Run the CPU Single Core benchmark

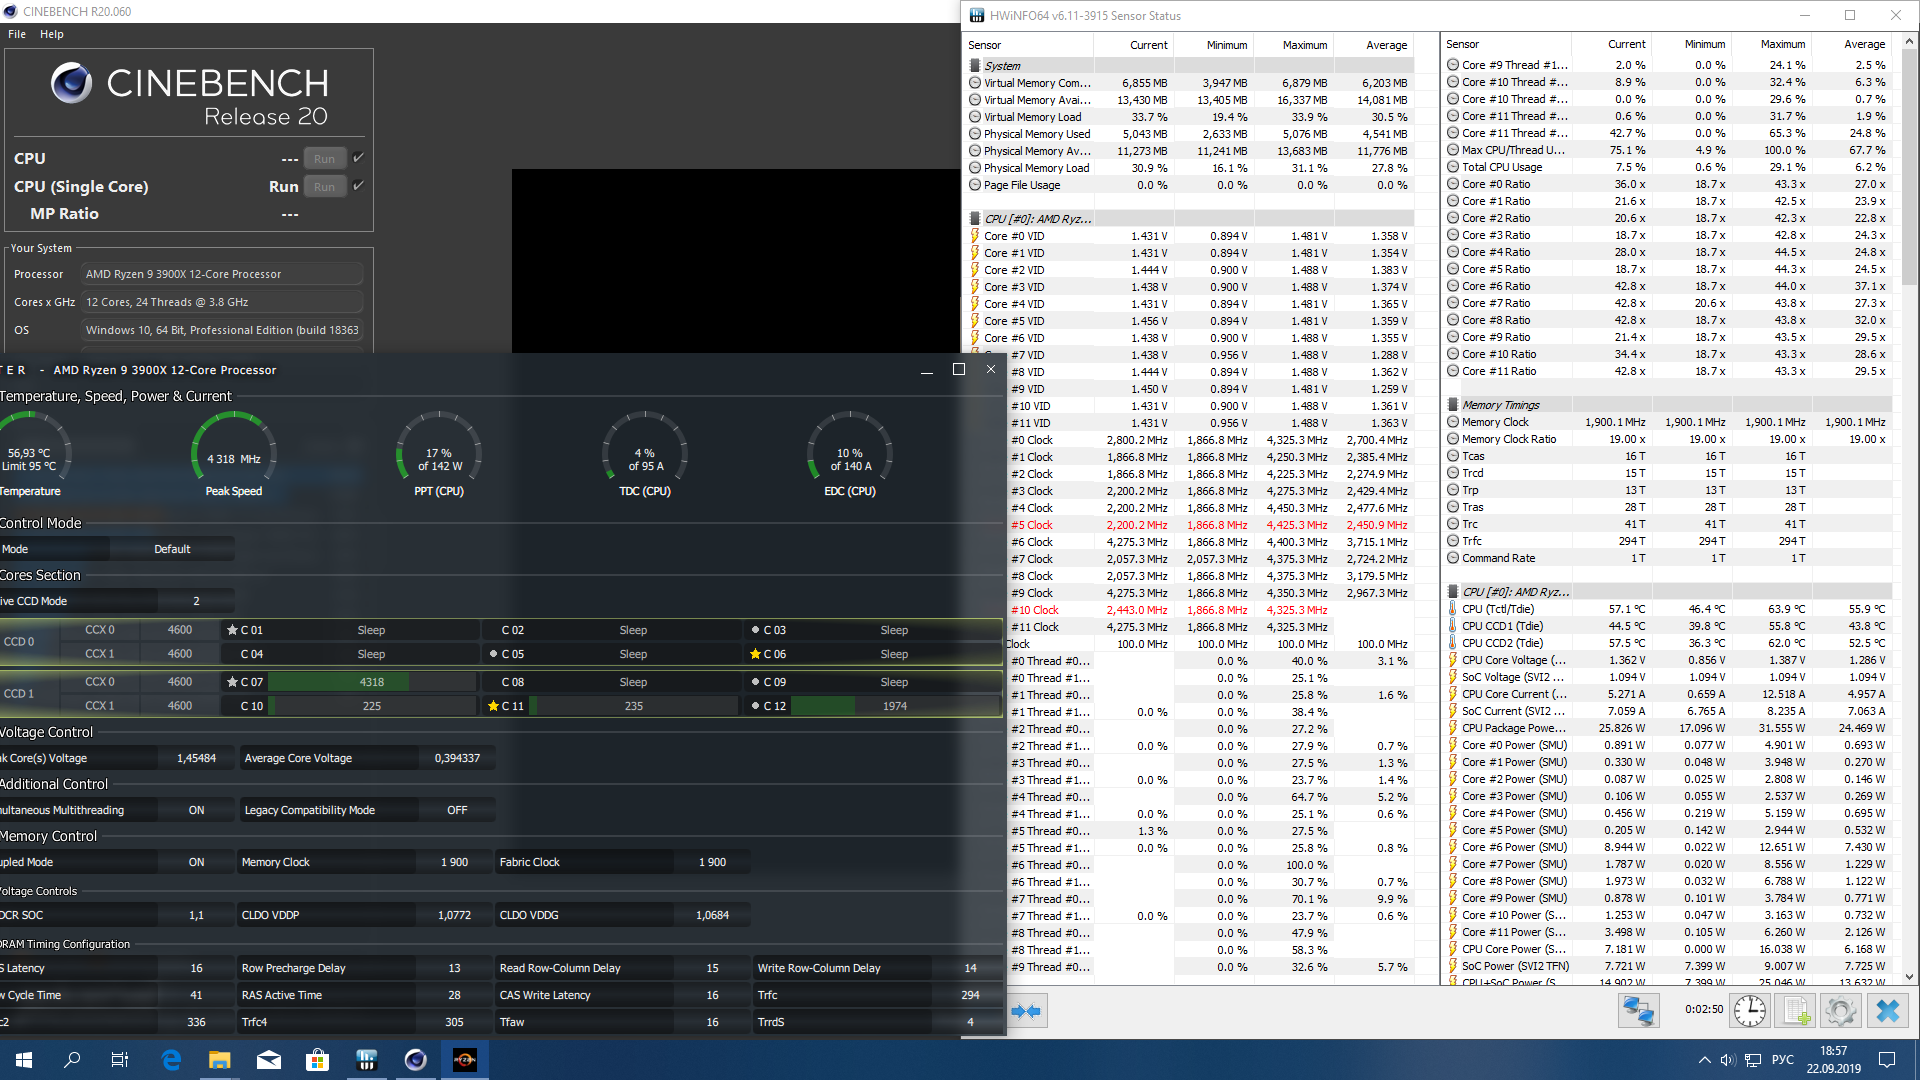click(324, 187)
